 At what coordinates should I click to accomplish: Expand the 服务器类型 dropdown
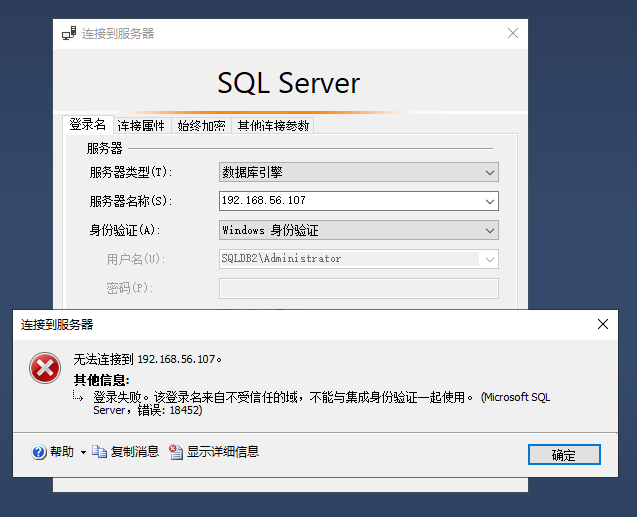tap(490, 173)
